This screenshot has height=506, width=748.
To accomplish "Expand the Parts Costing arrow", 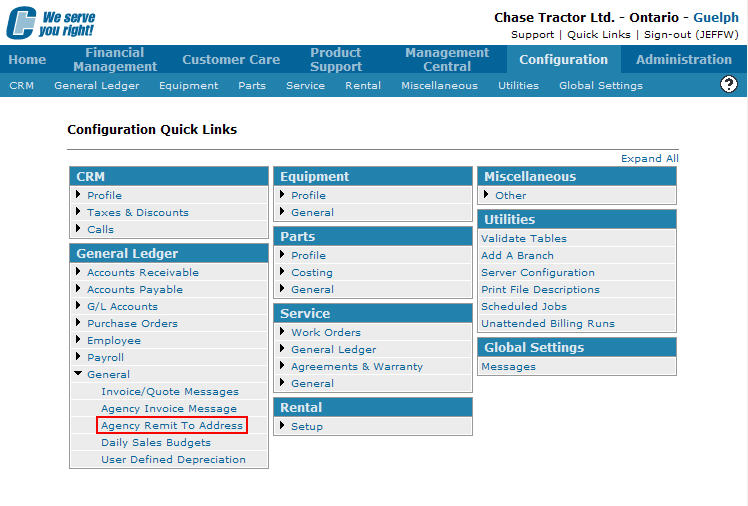I will pos(282,271).
